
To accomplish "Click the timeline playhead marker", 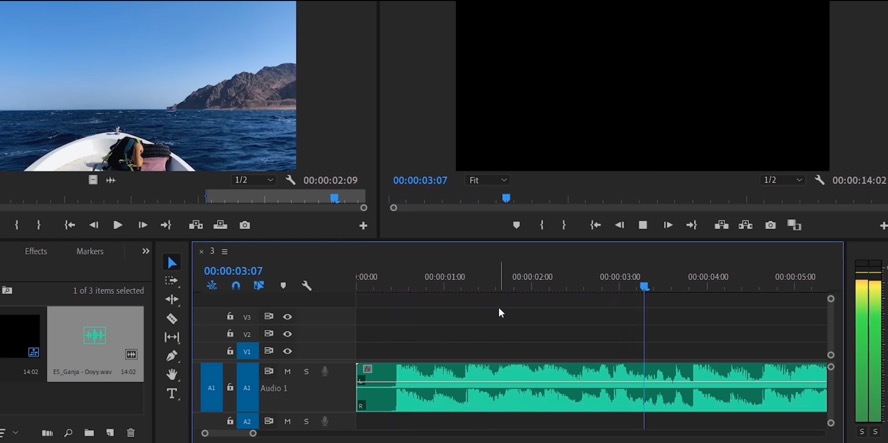I will 644,287.
